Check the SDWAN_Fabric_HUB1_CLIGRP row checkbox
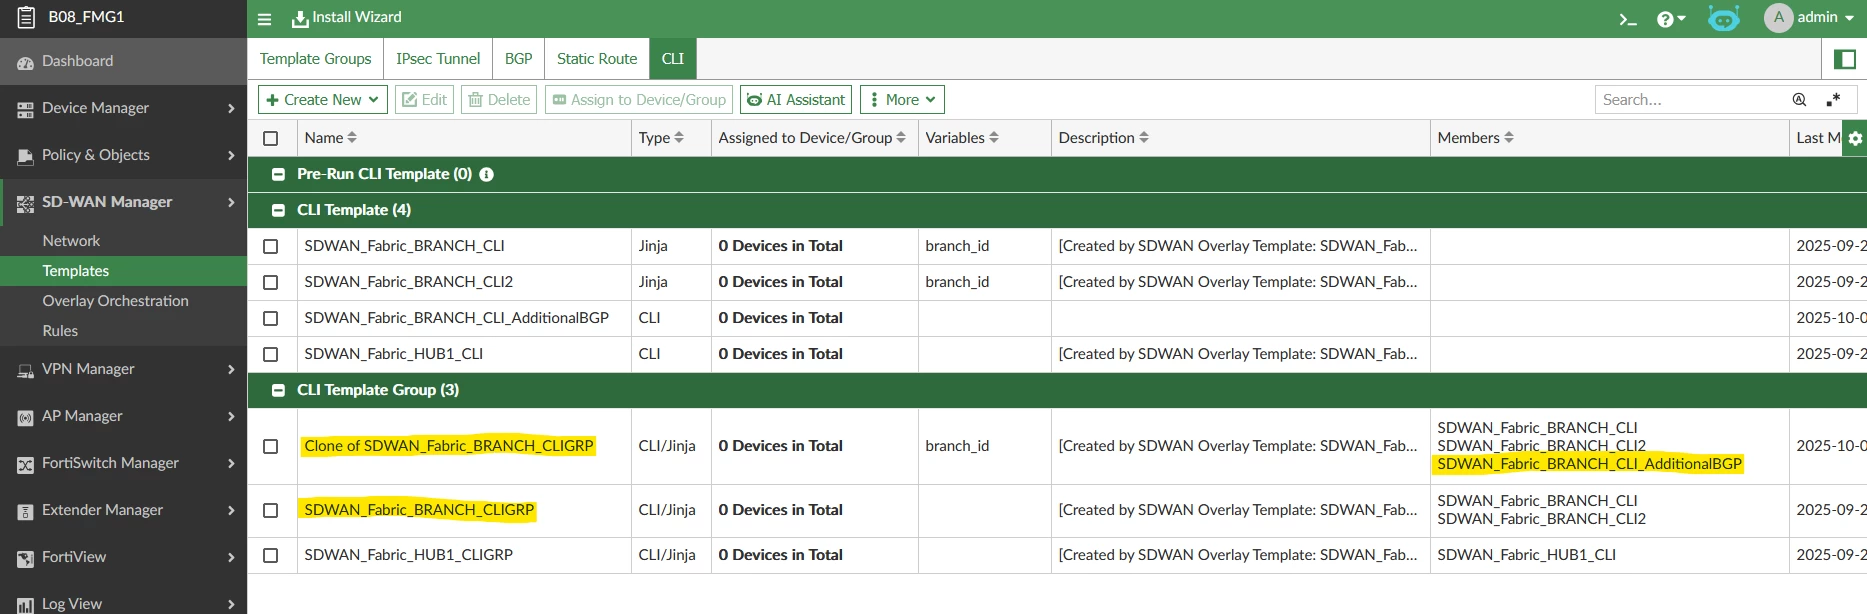The height and width of the screenshot is (614, 1867). tap(270, 555)
